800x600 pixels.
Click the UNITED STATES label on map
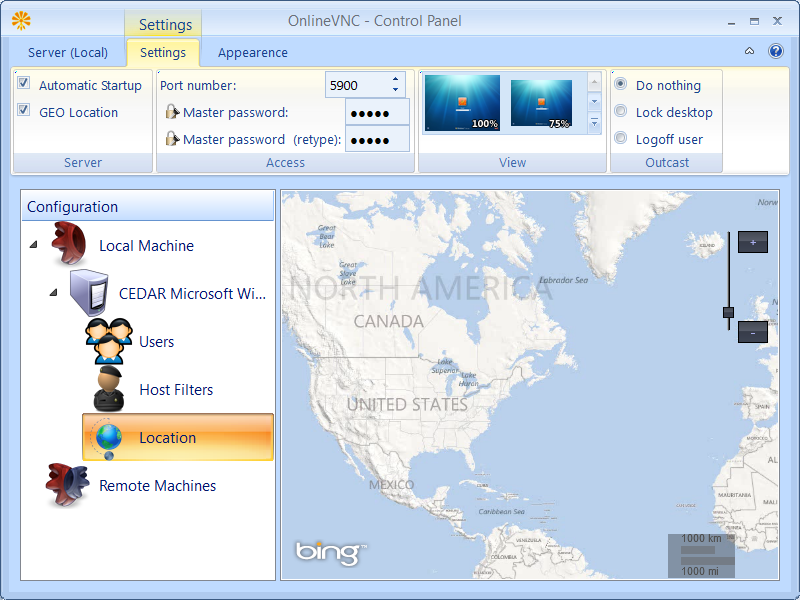(x=407, y=405)
